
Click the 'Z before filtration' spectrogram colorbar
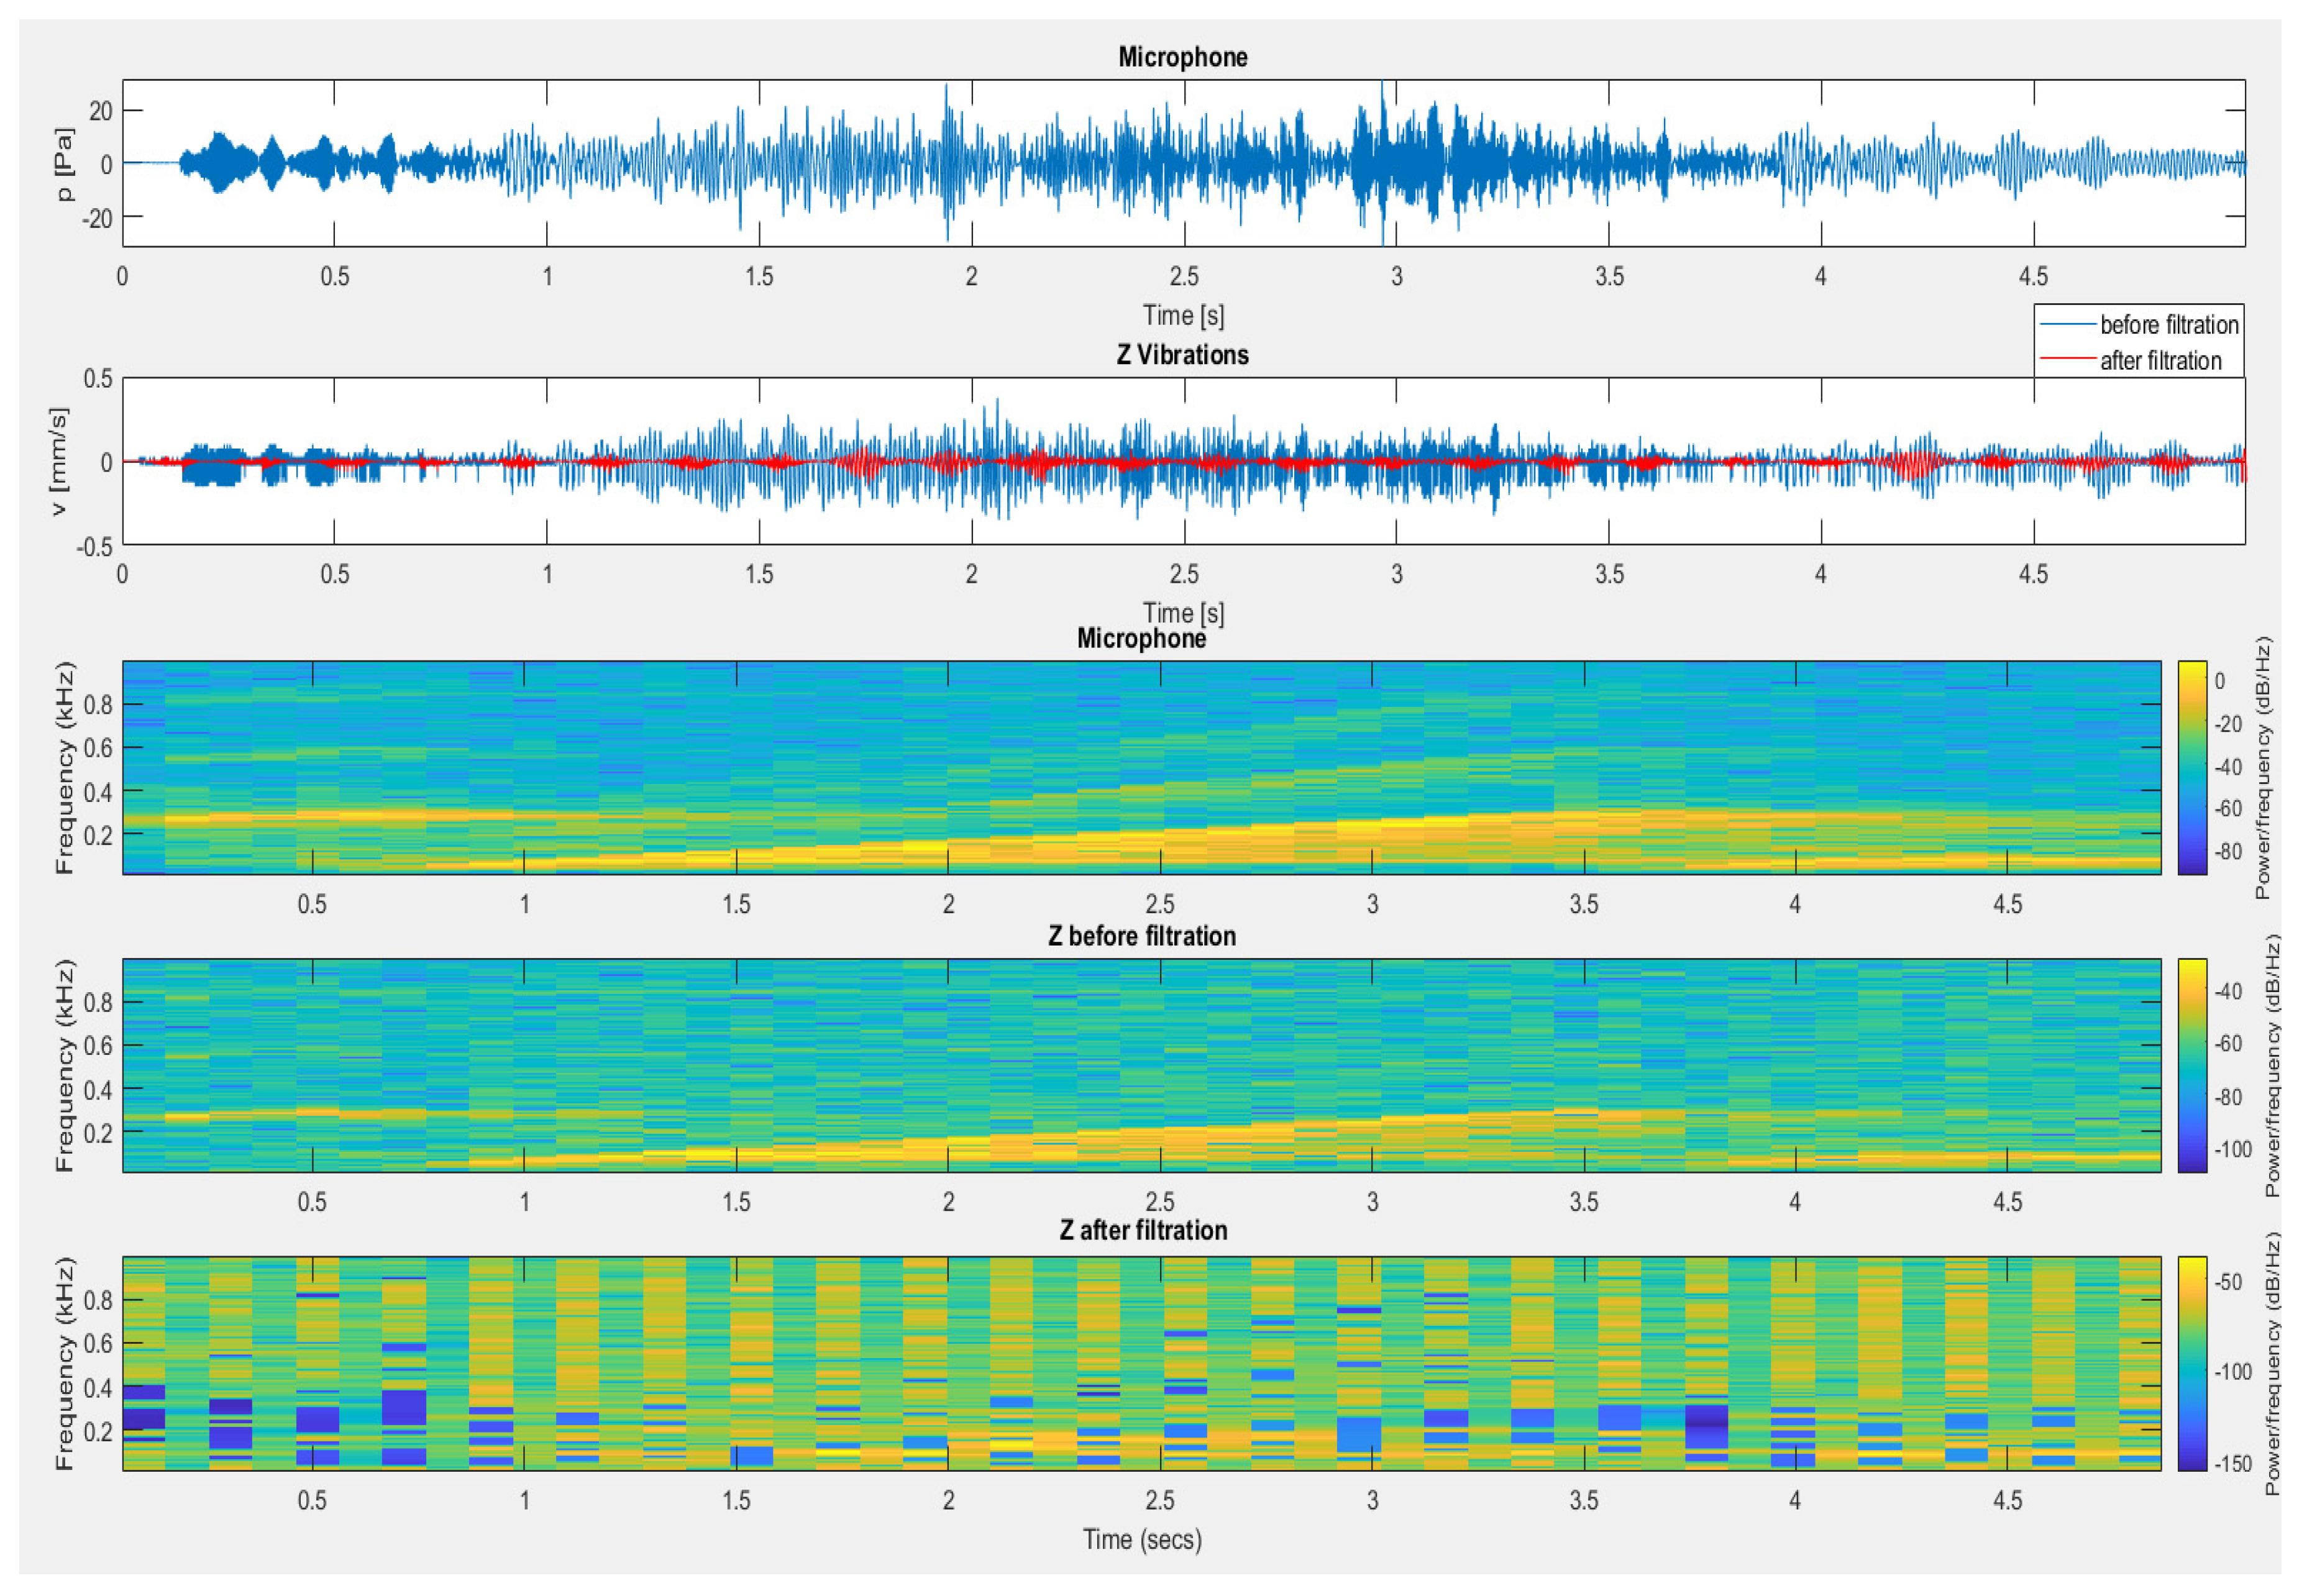(x=2192, y=1066)
